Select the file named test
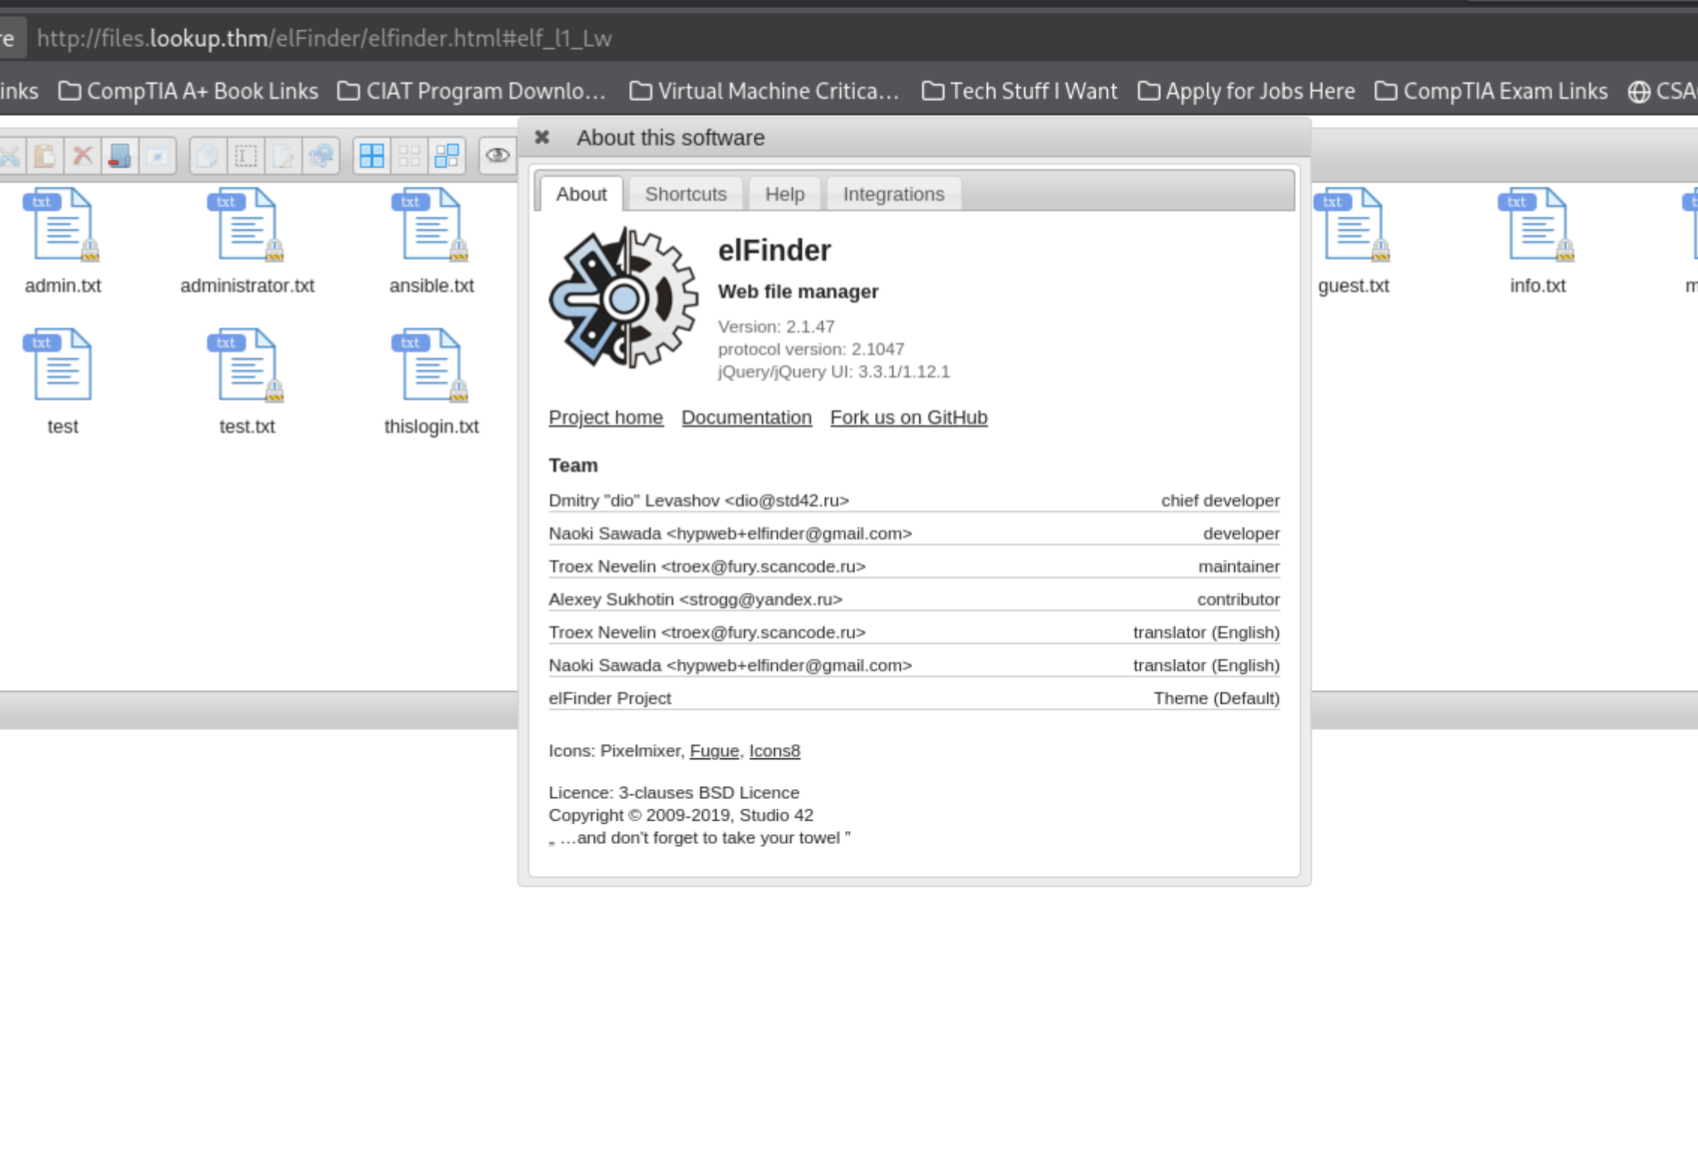 [62, 366]
